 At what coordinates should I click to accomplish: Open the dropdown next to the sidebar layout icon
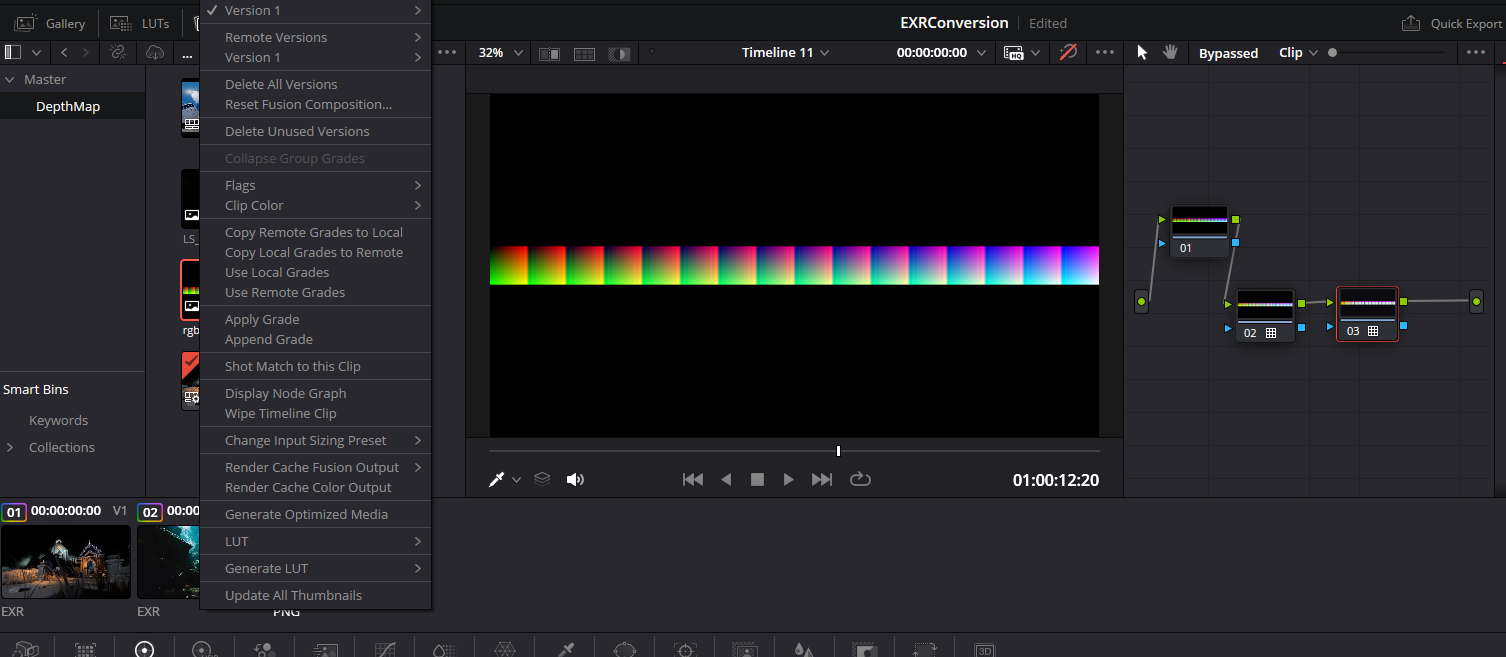36,53
